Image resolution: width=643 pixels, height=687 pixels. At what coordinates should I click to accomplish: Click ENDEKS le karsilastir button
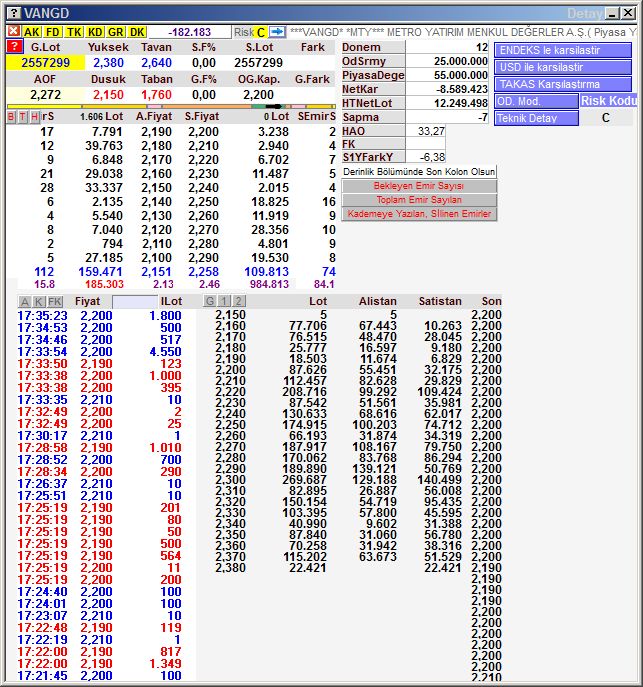click(x=563, y=50)
